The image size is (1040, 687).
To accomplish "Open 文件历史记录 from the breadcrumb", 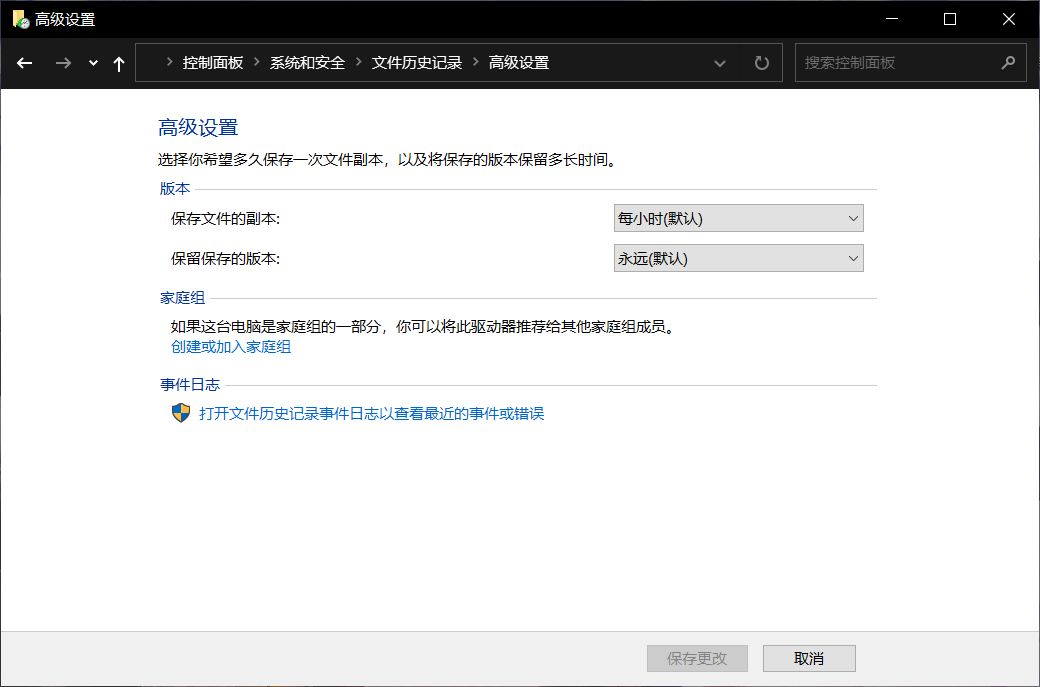I will point(420,62).
